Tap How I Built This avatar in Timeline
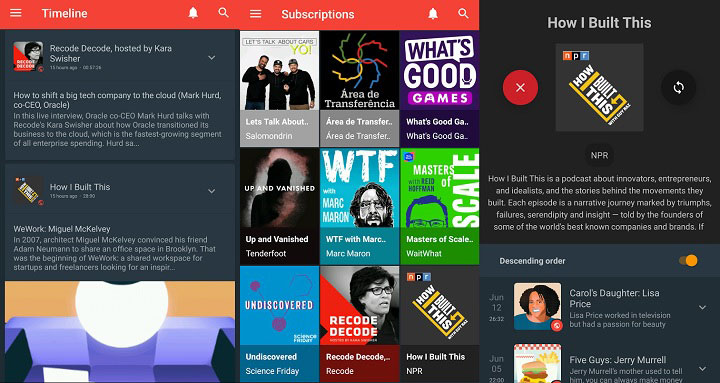The width and height of the screenshot is (720, 383). pos(28,190)
